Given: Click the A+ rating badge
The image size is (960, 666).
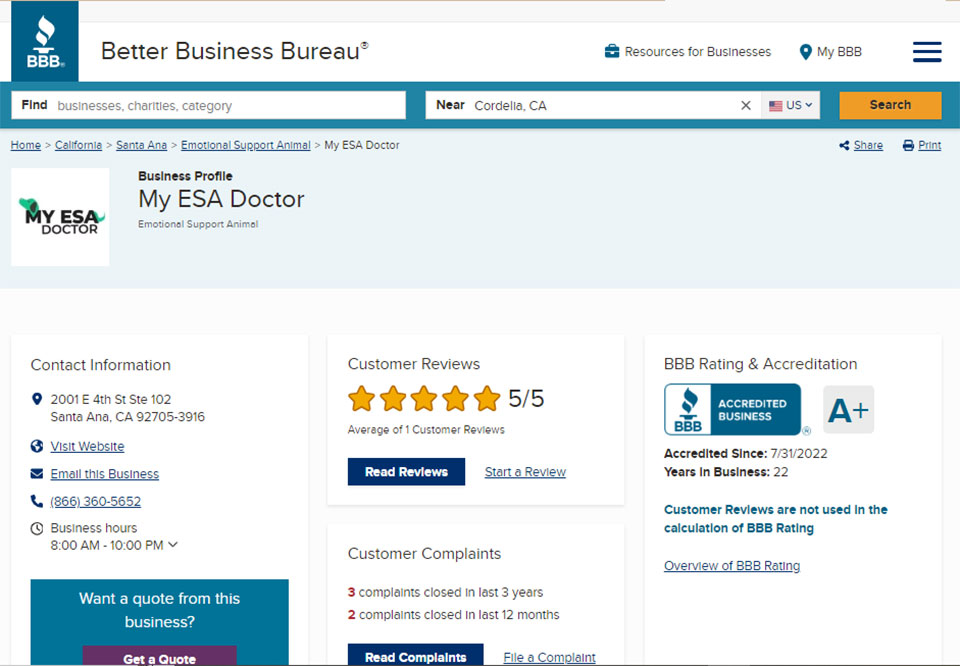Looking at the screenshot, I should (848, 410).
